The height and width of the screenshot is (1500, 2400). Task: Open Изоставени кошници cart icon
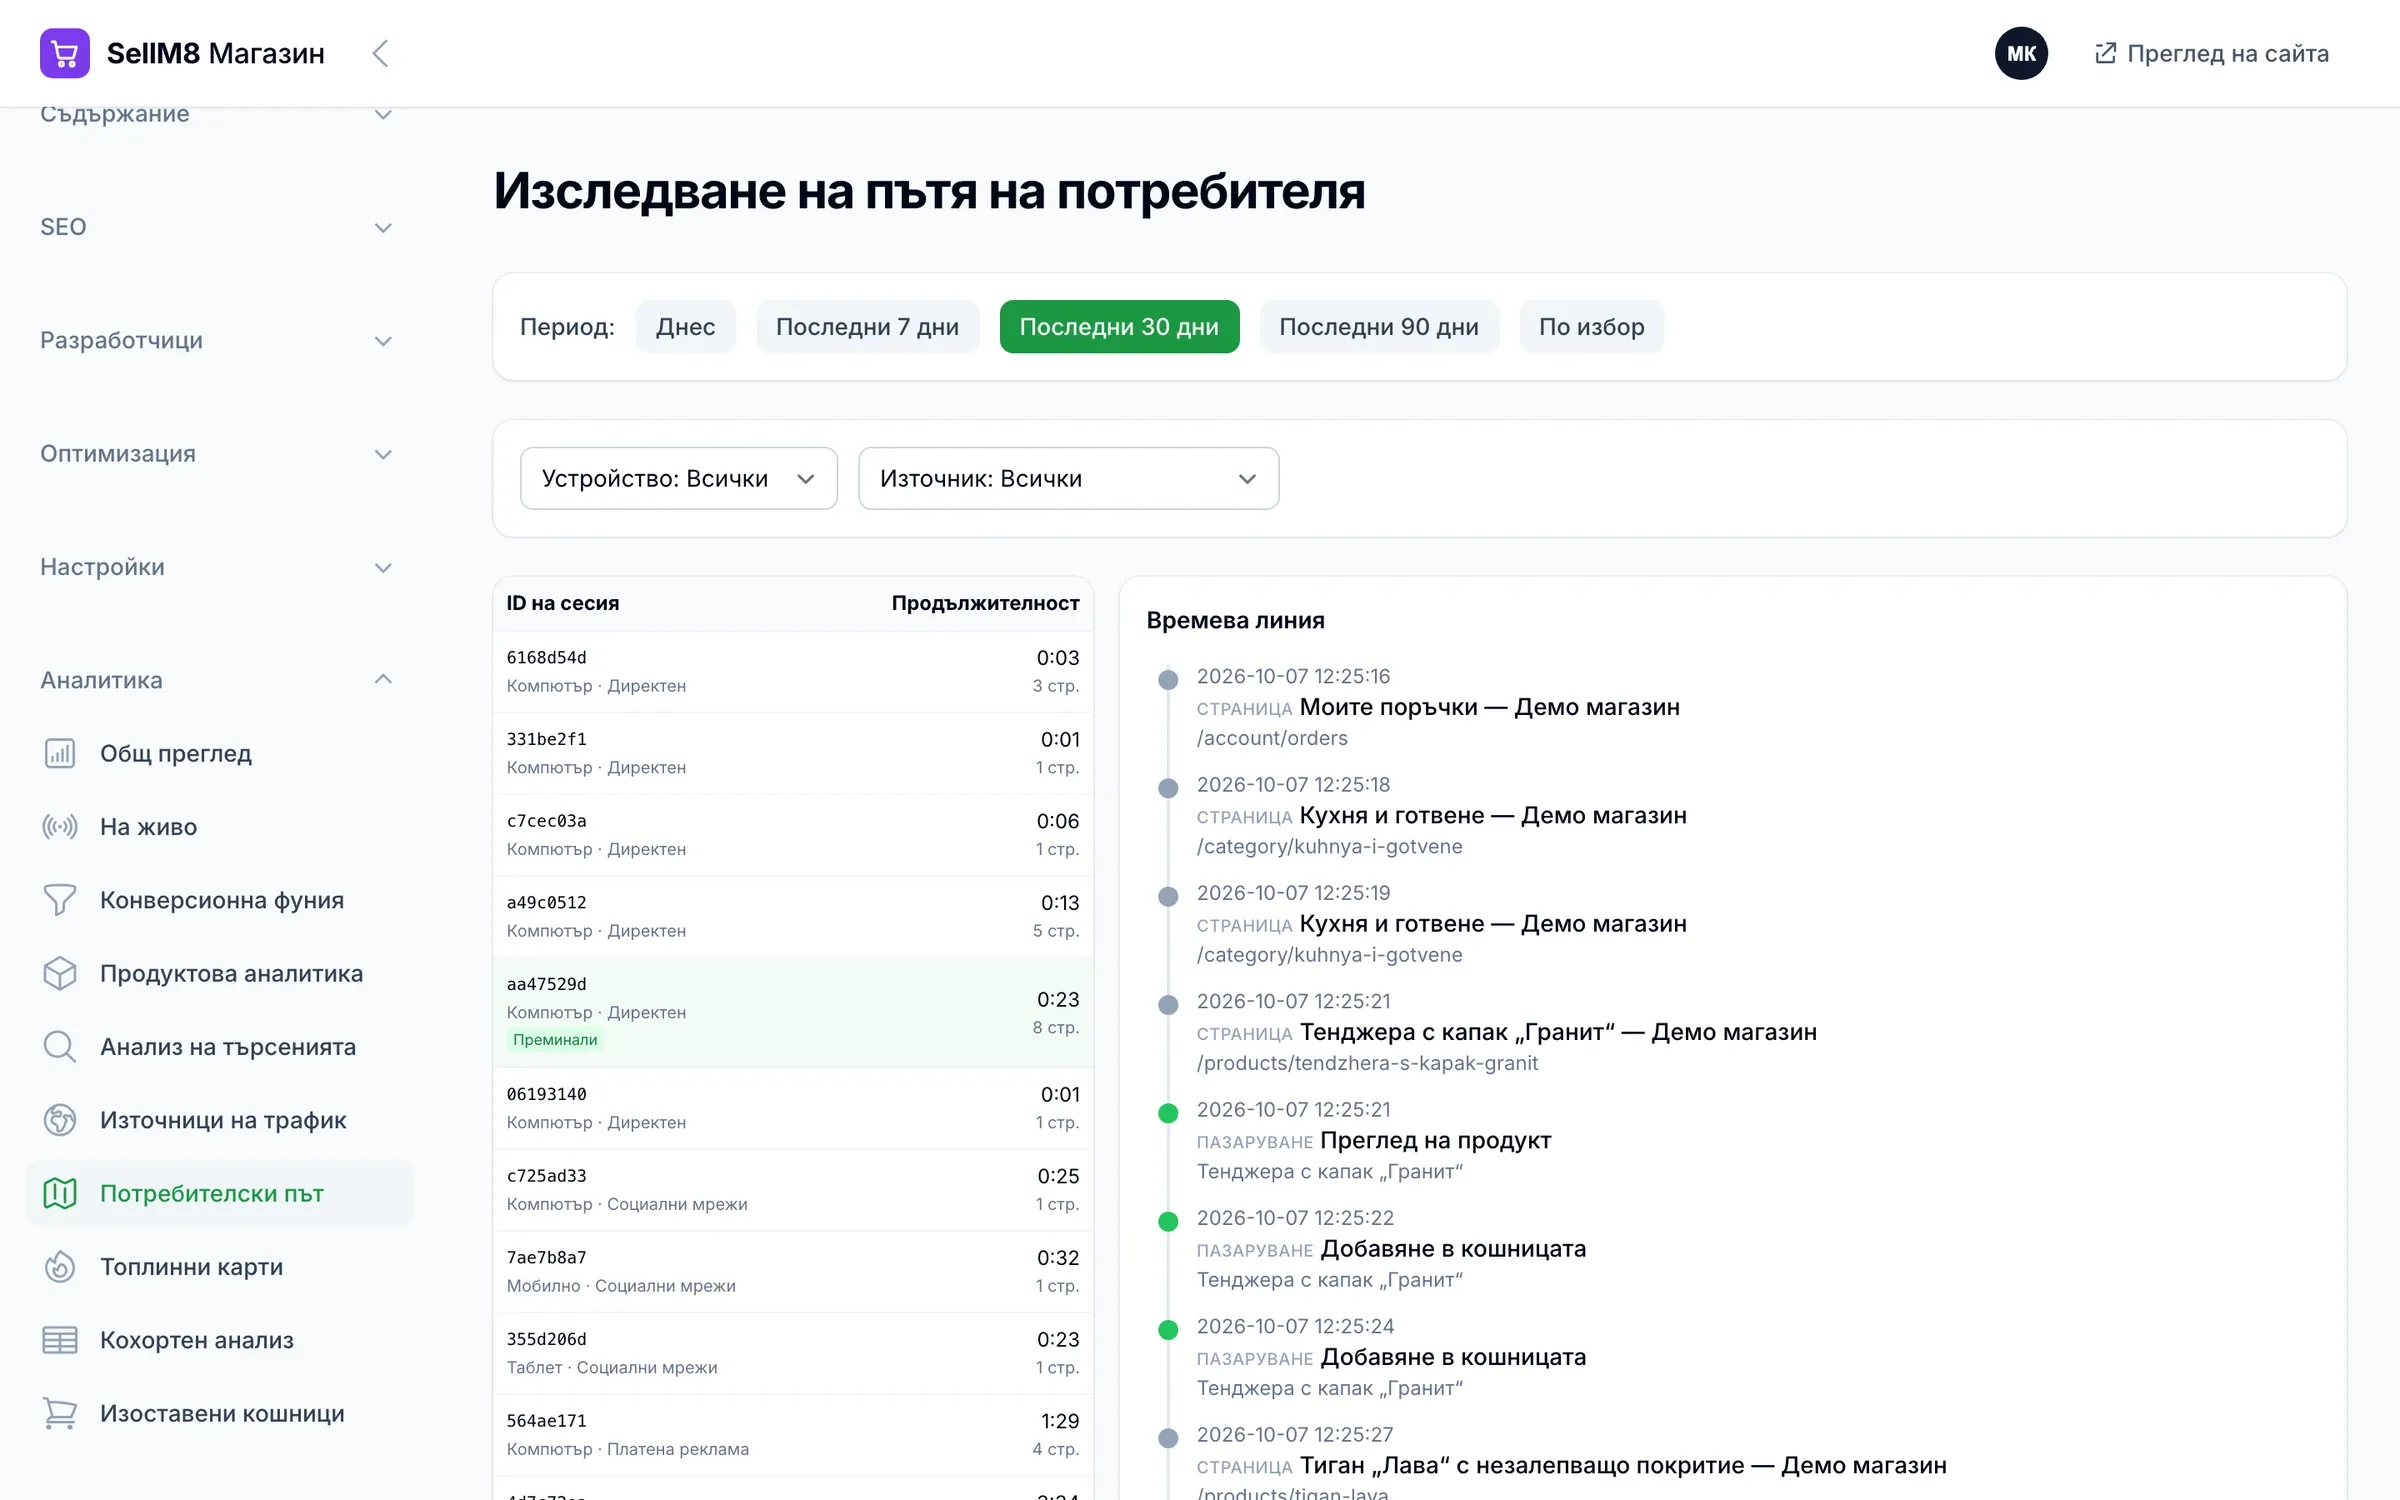pyautogui.click(x=60, y=1413)
